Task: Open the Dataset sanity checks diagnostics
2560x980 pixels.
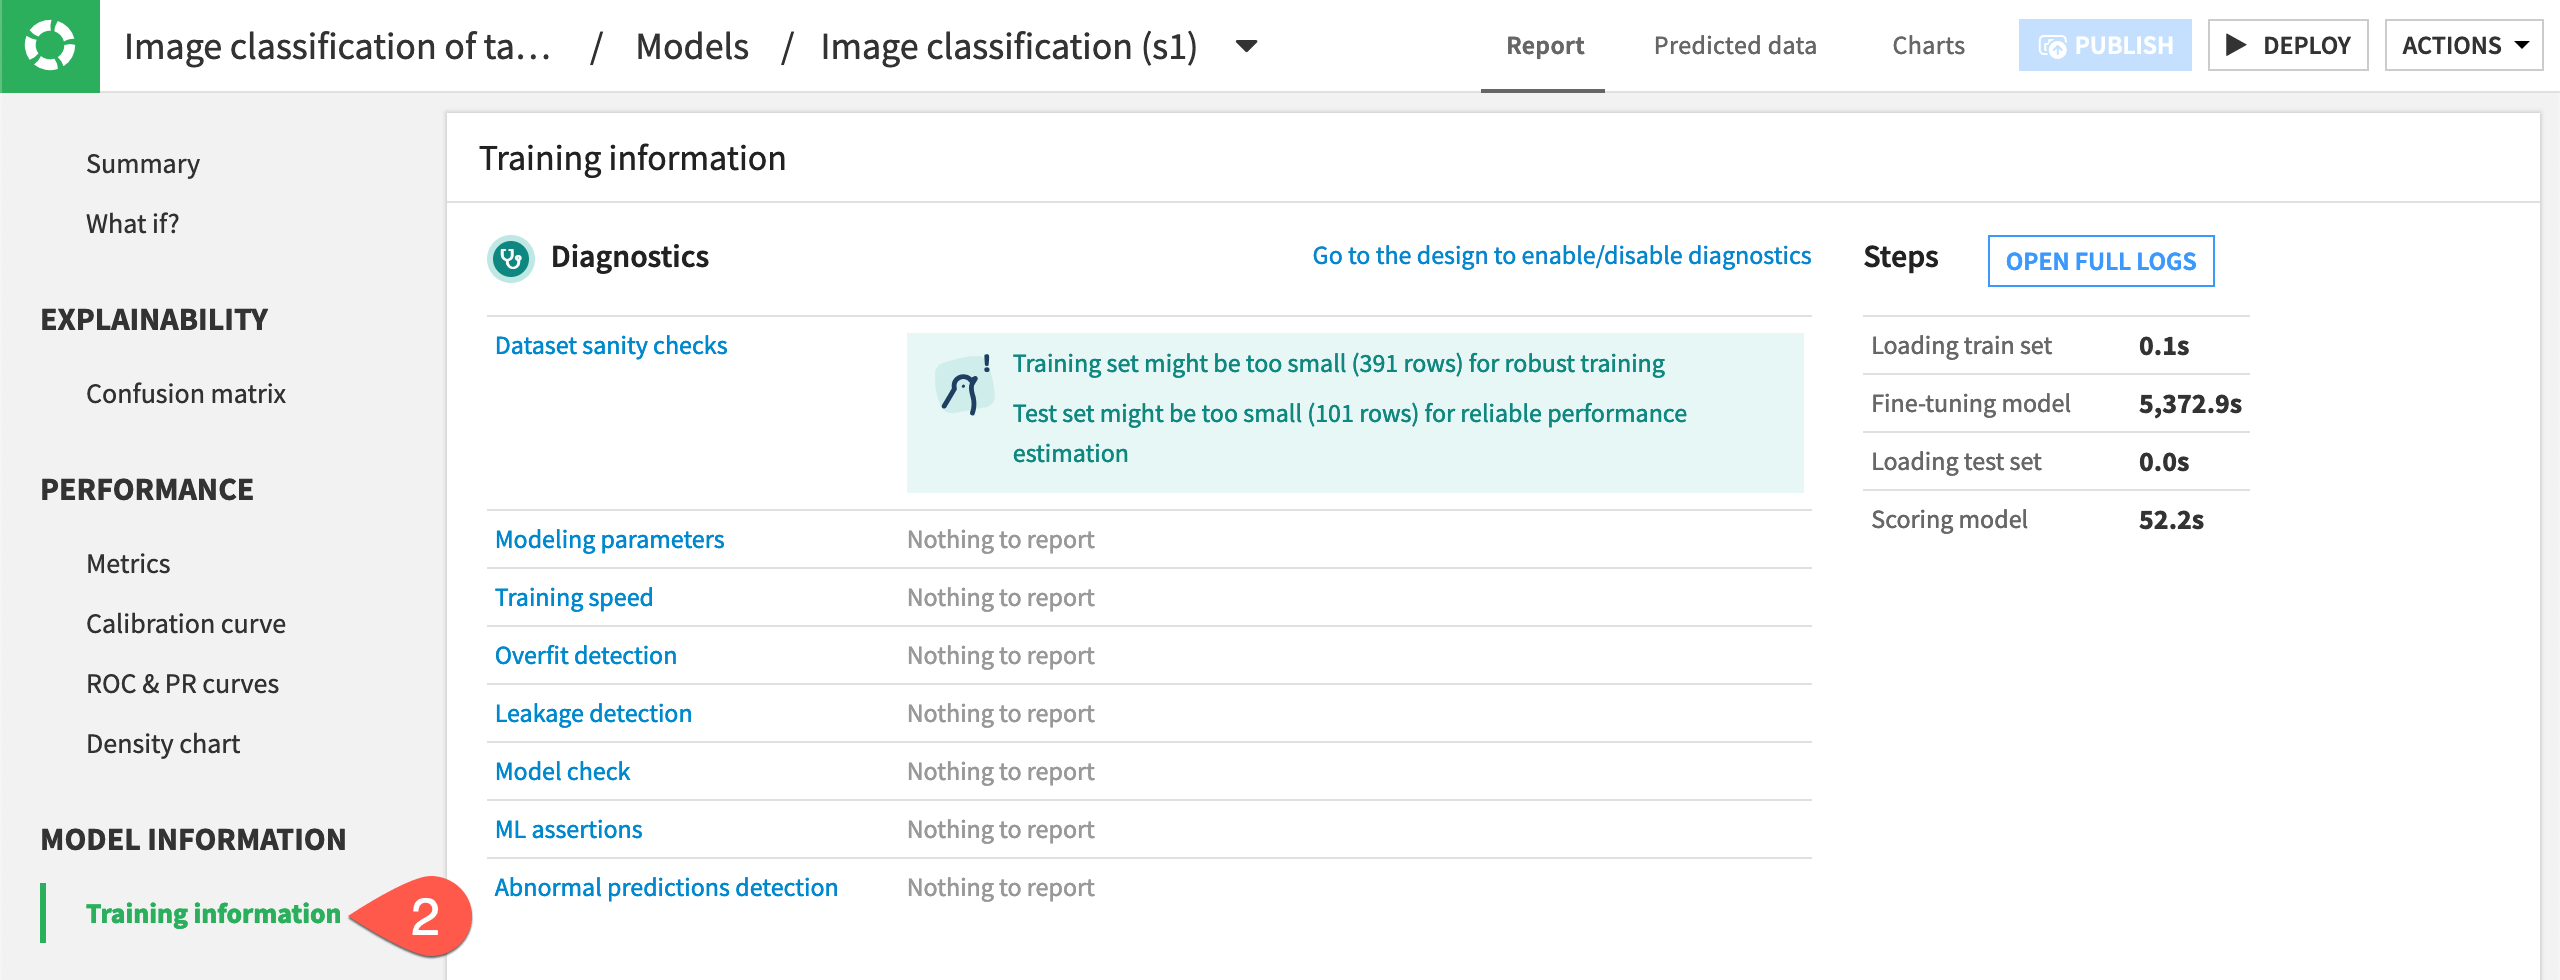Action: 611,345
